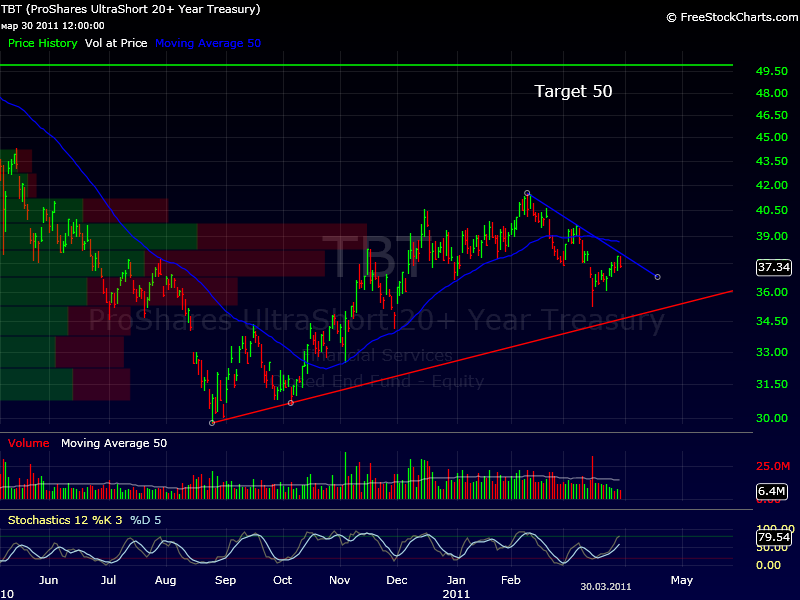
Task: Click the May label on the time axis
Action: point(682,581)
